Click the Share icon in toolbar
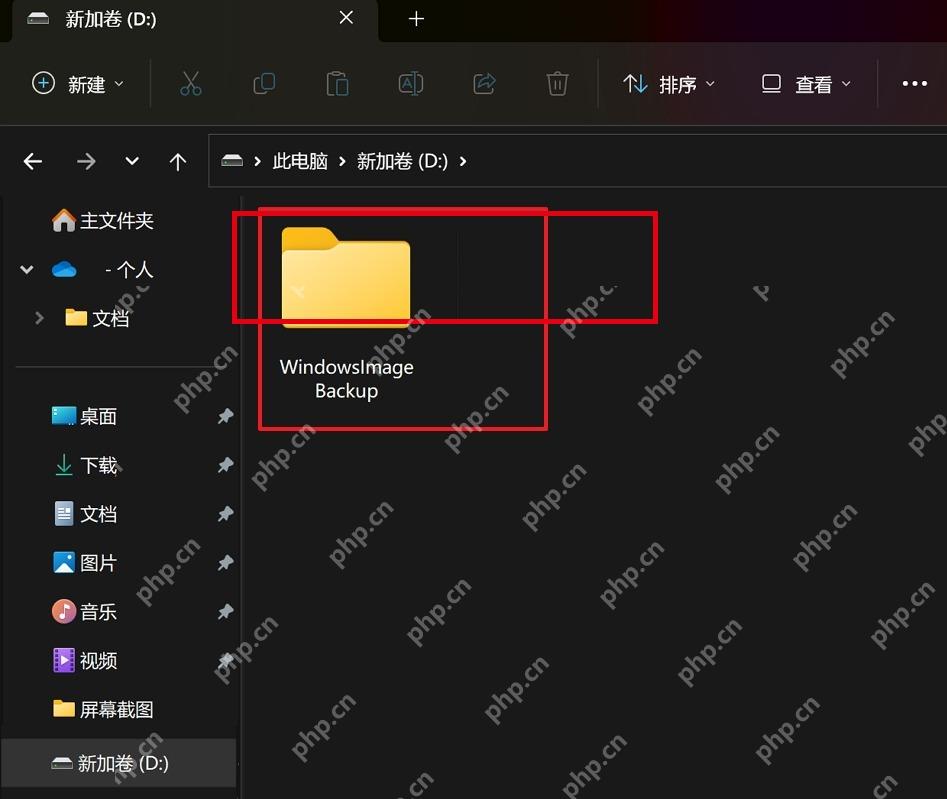947x799 pixels. [484, 83]
